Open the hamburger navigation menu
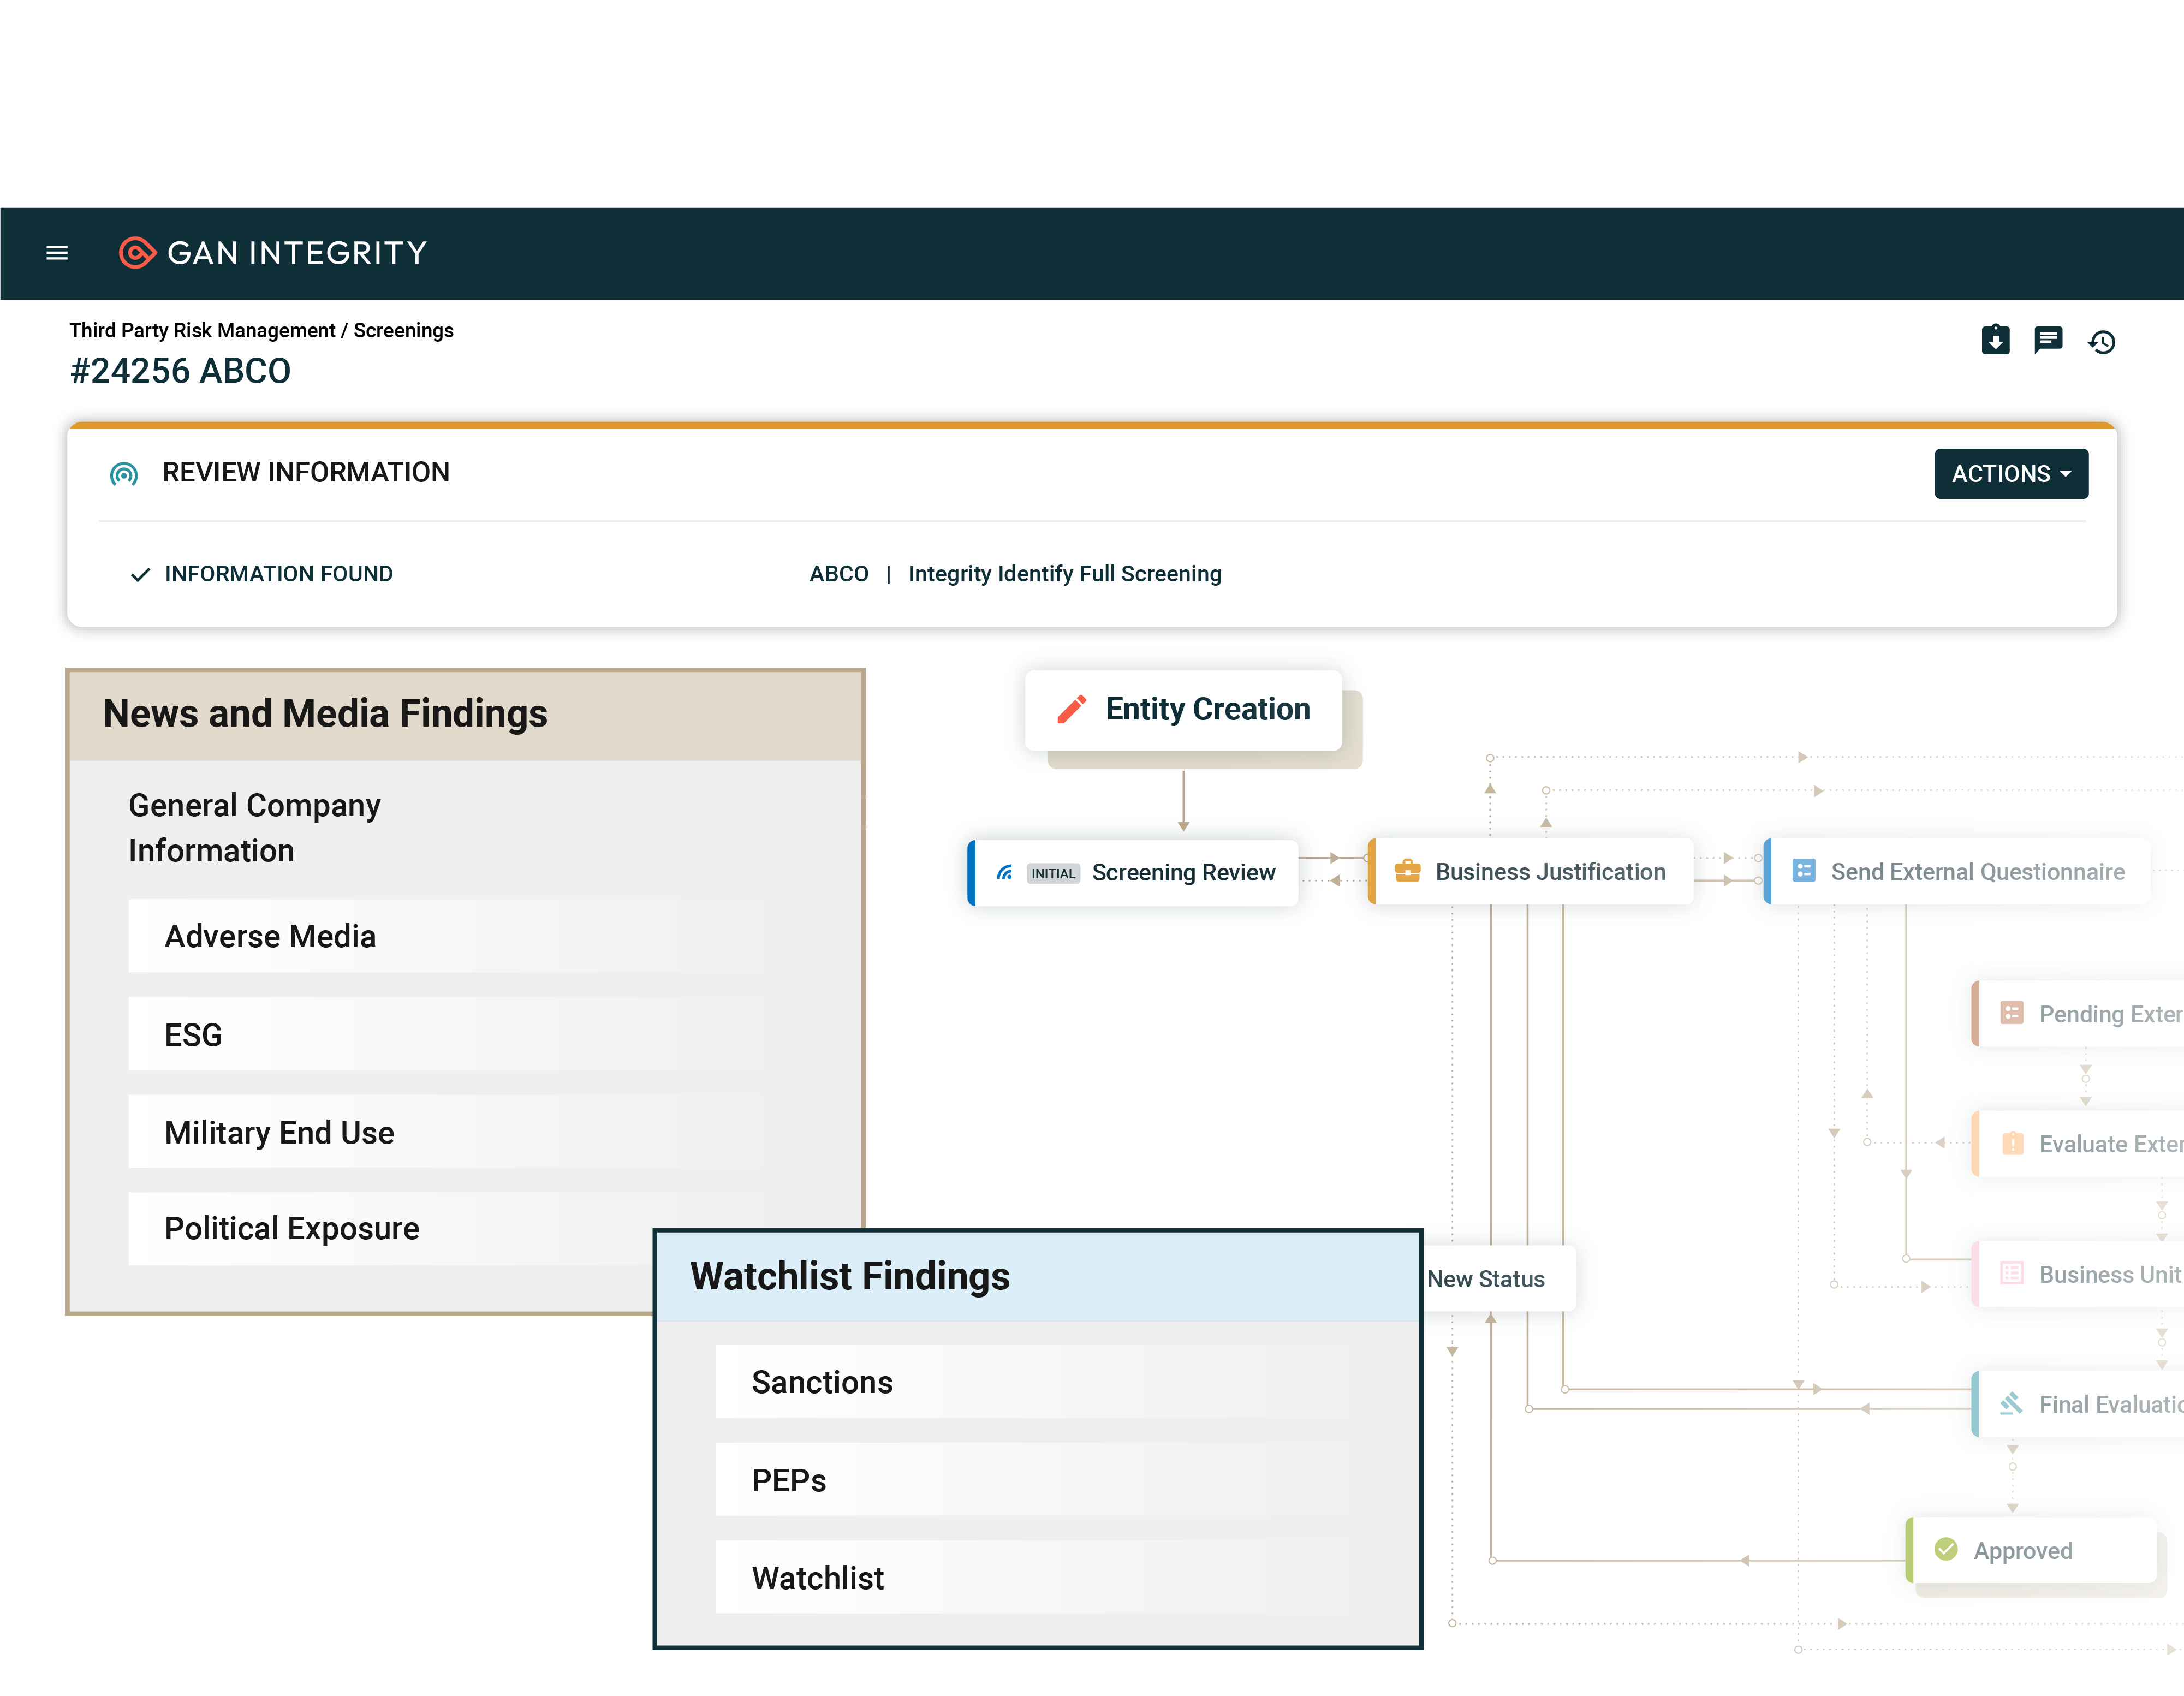This screenshot has height=1696, width=2184. tap(57, 253)
